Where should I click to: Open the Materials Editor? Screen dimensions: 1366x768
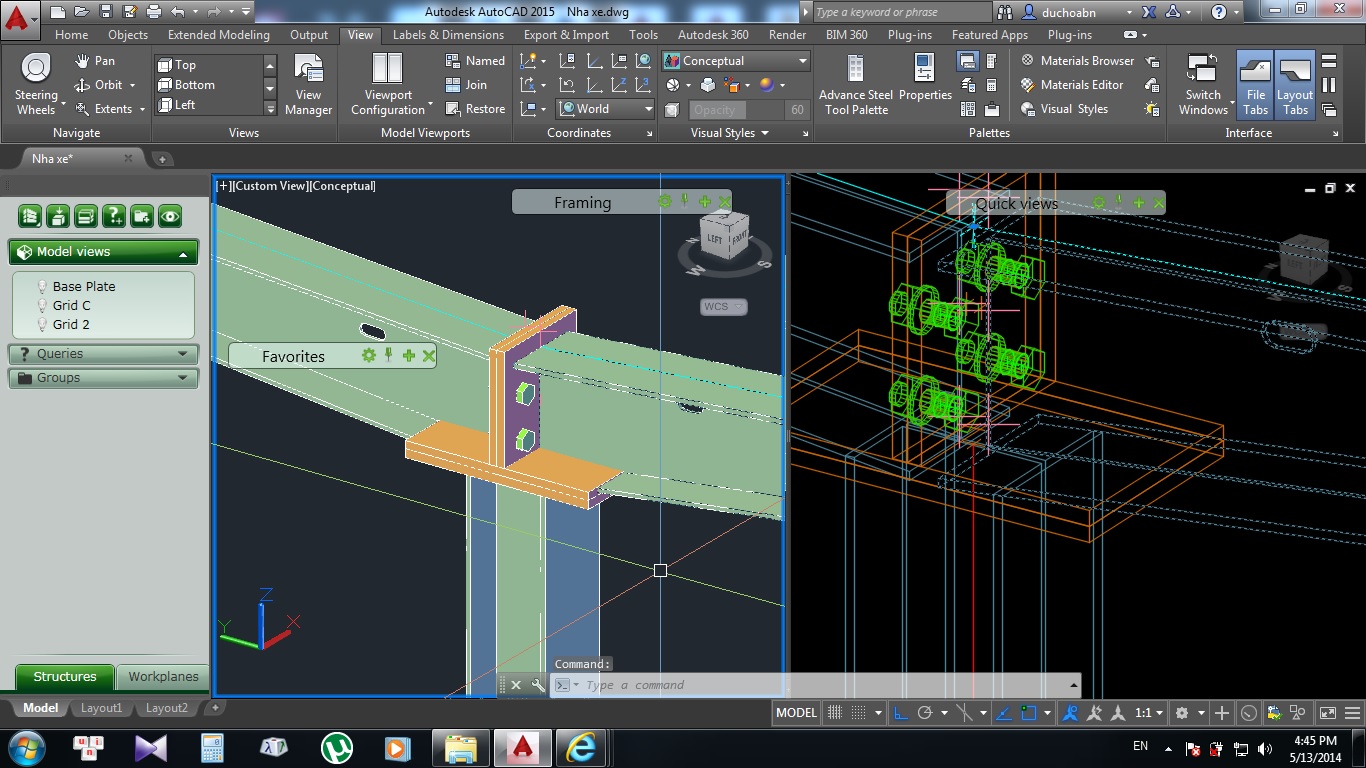1072,85
